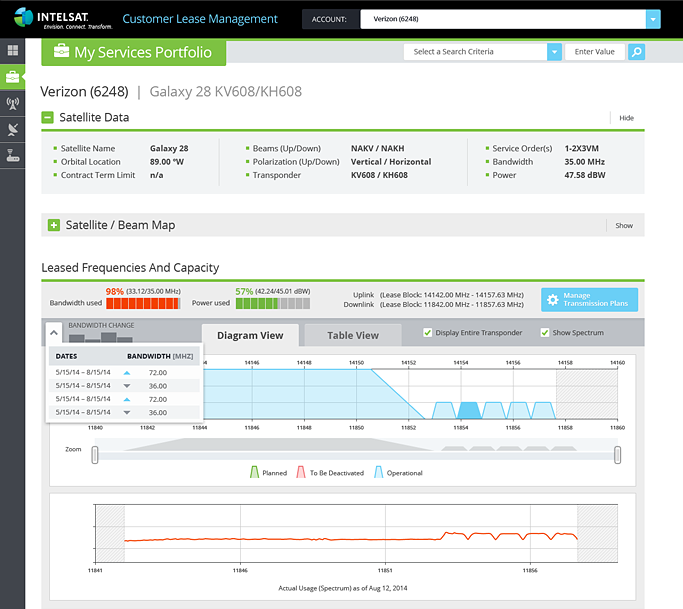The image size is (683, 609).
Task: Click the 57% power used label
Action: click(x=244, y=291)
